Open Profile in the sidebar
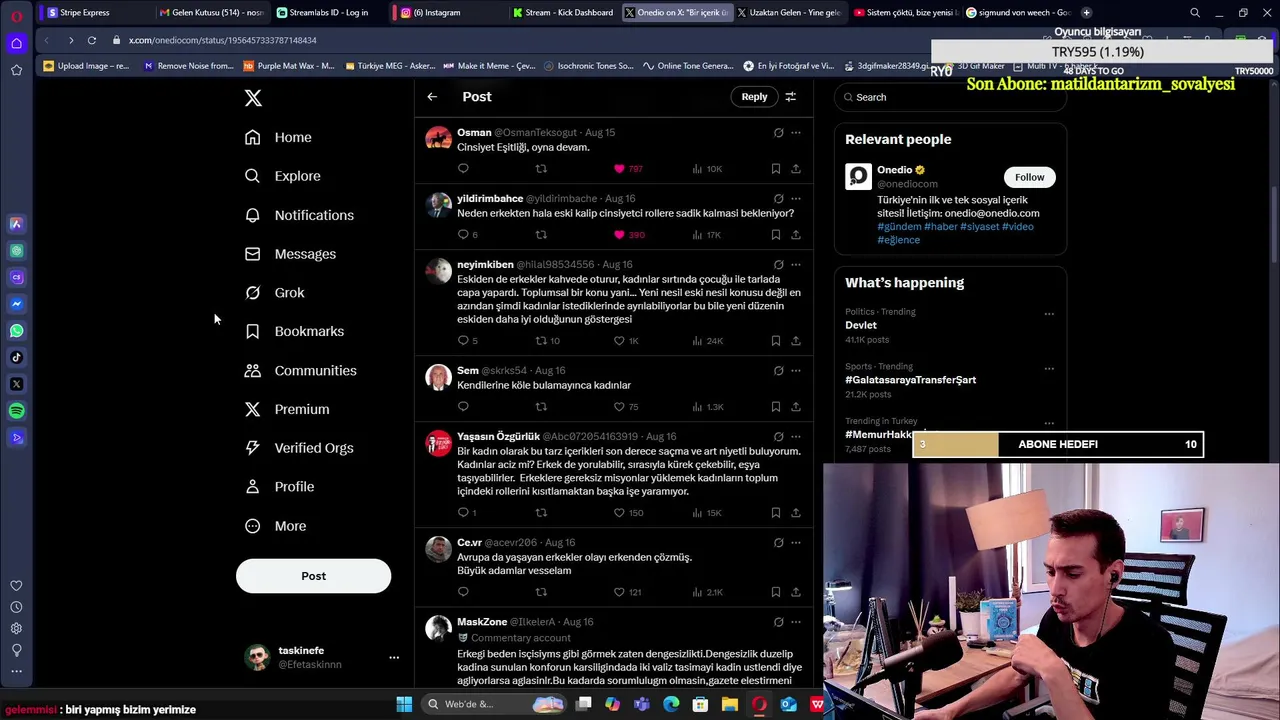1280x720 pixels. 280,487
